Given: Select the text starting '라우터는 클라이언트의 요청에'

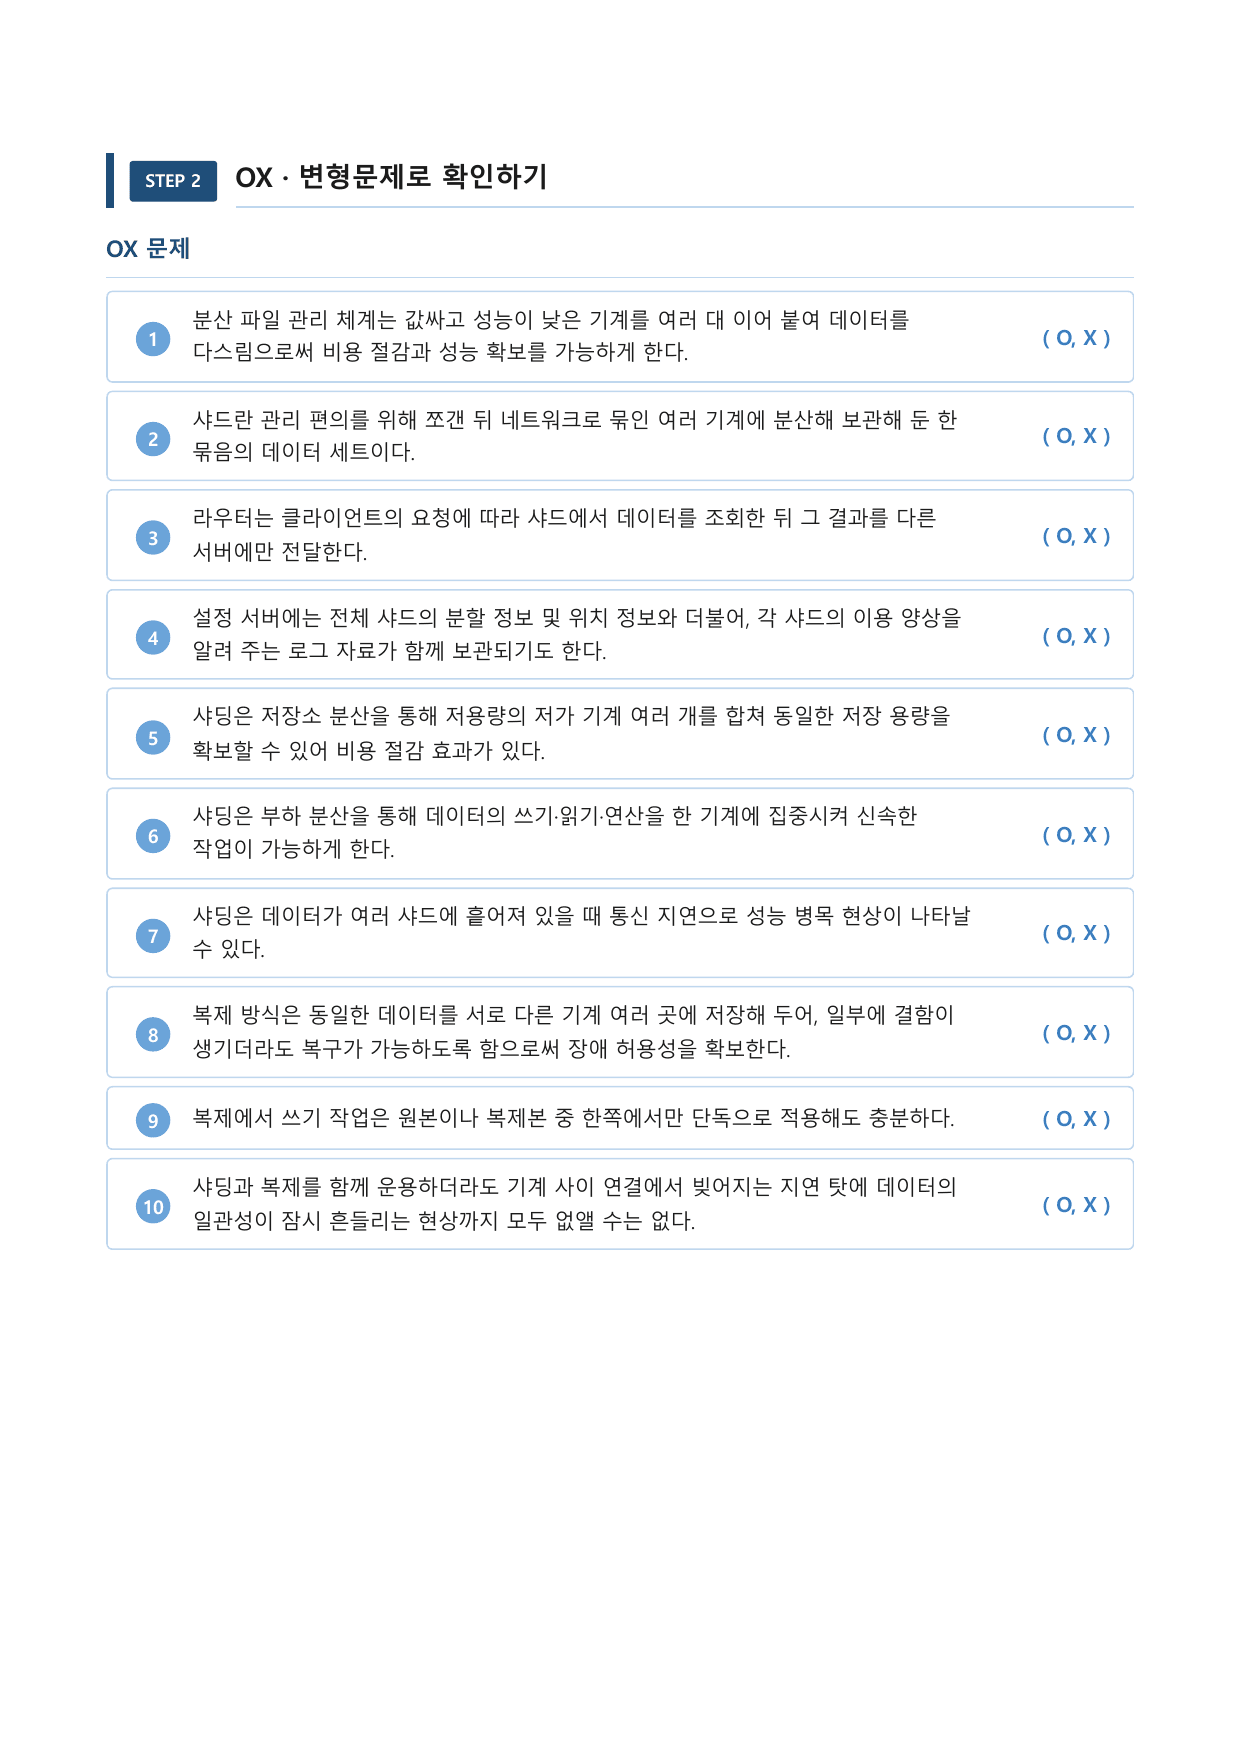Looking at the screenshot, I should click(564, 535).
